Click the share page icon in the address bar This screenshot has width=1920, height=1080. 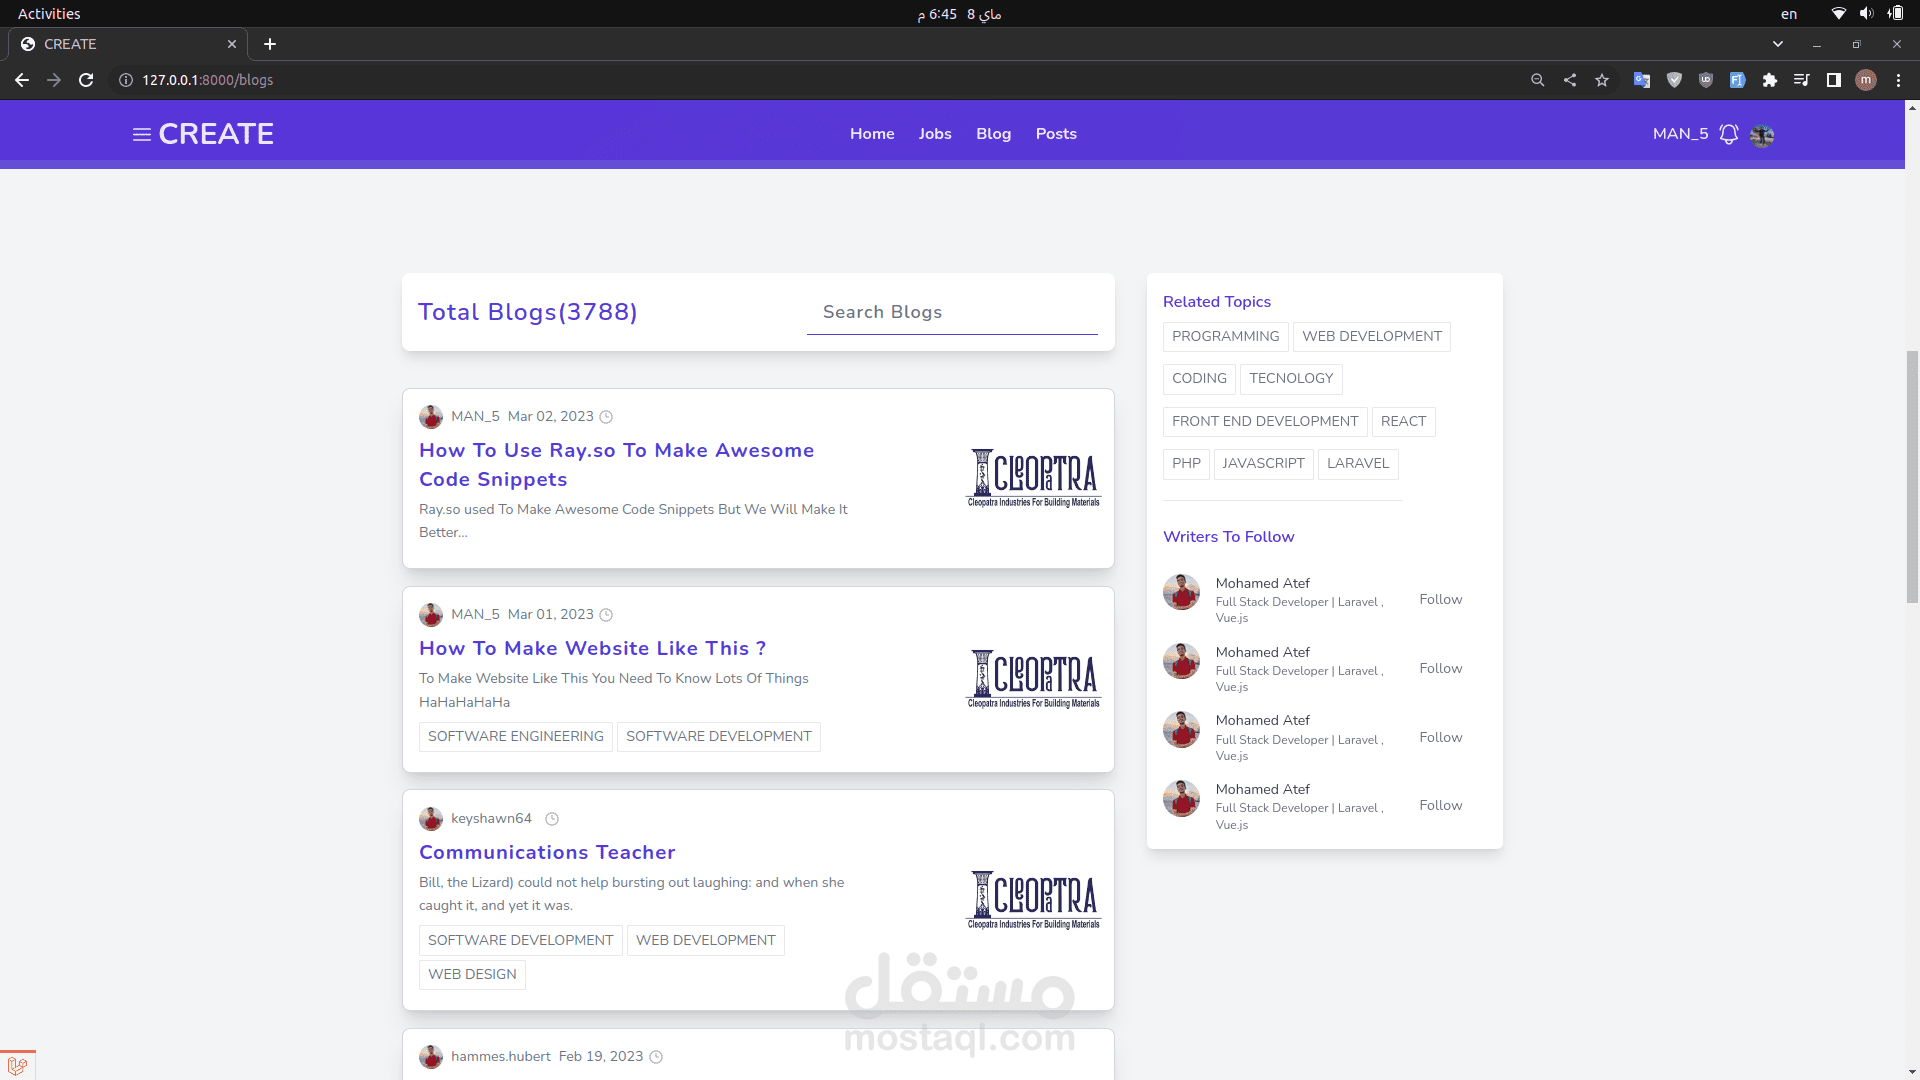[1570, 80]
